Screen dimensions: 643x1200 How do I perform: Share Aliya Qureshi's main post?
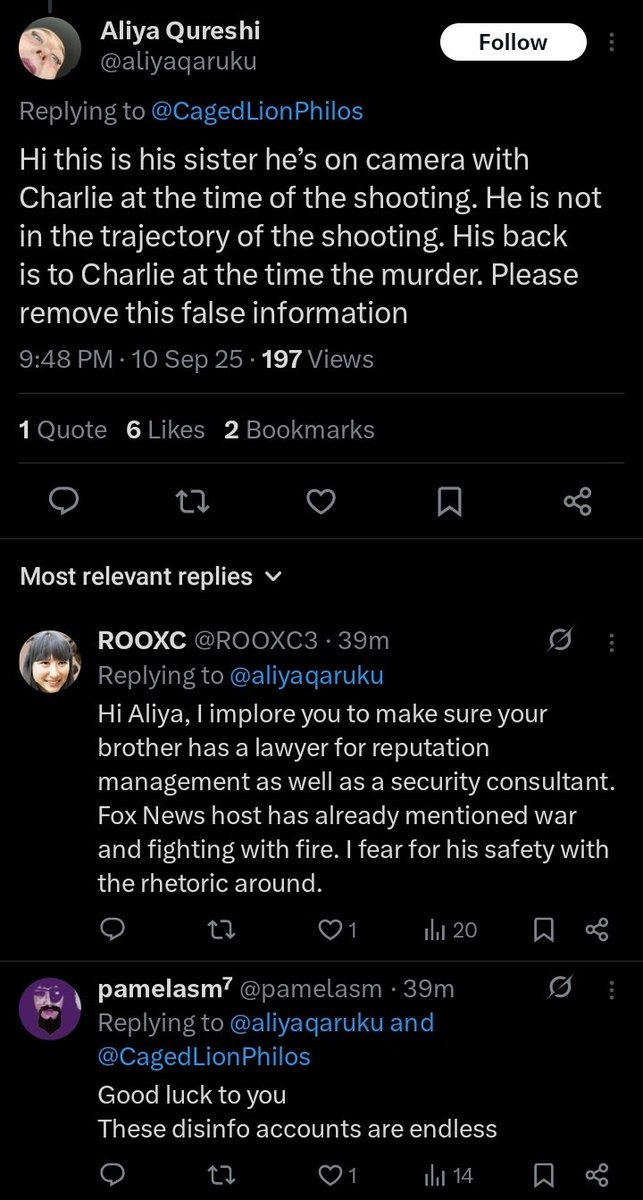coord(577,501)
